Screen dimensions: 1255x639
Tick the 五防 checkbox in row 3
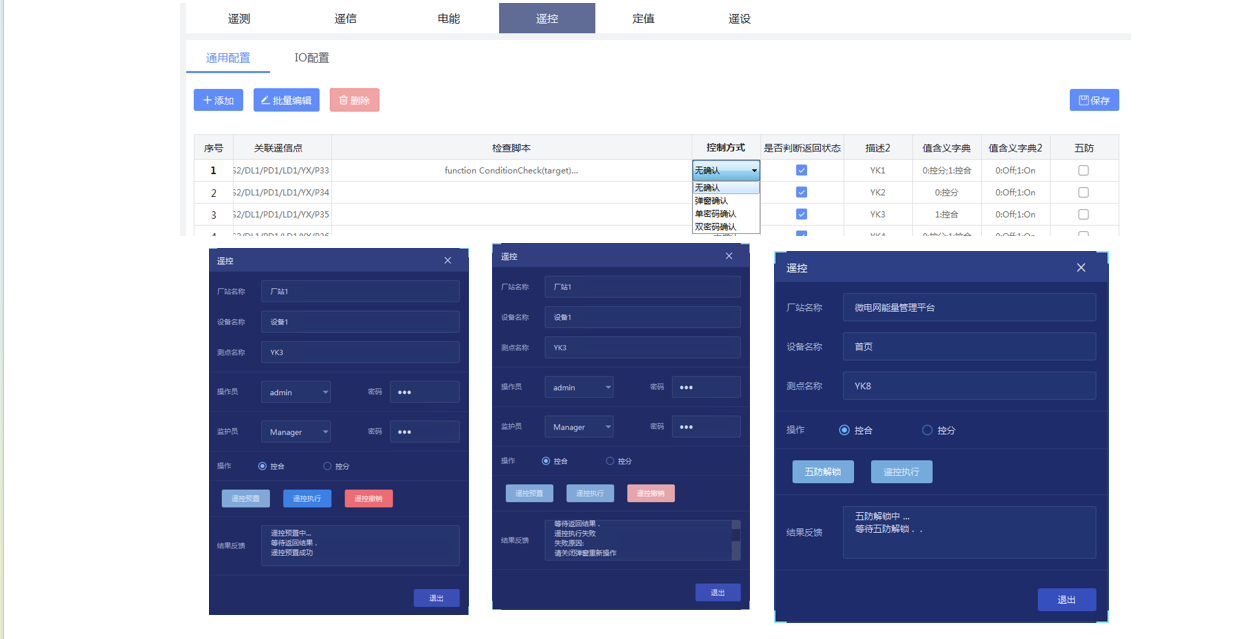[x=1083, y=214]
